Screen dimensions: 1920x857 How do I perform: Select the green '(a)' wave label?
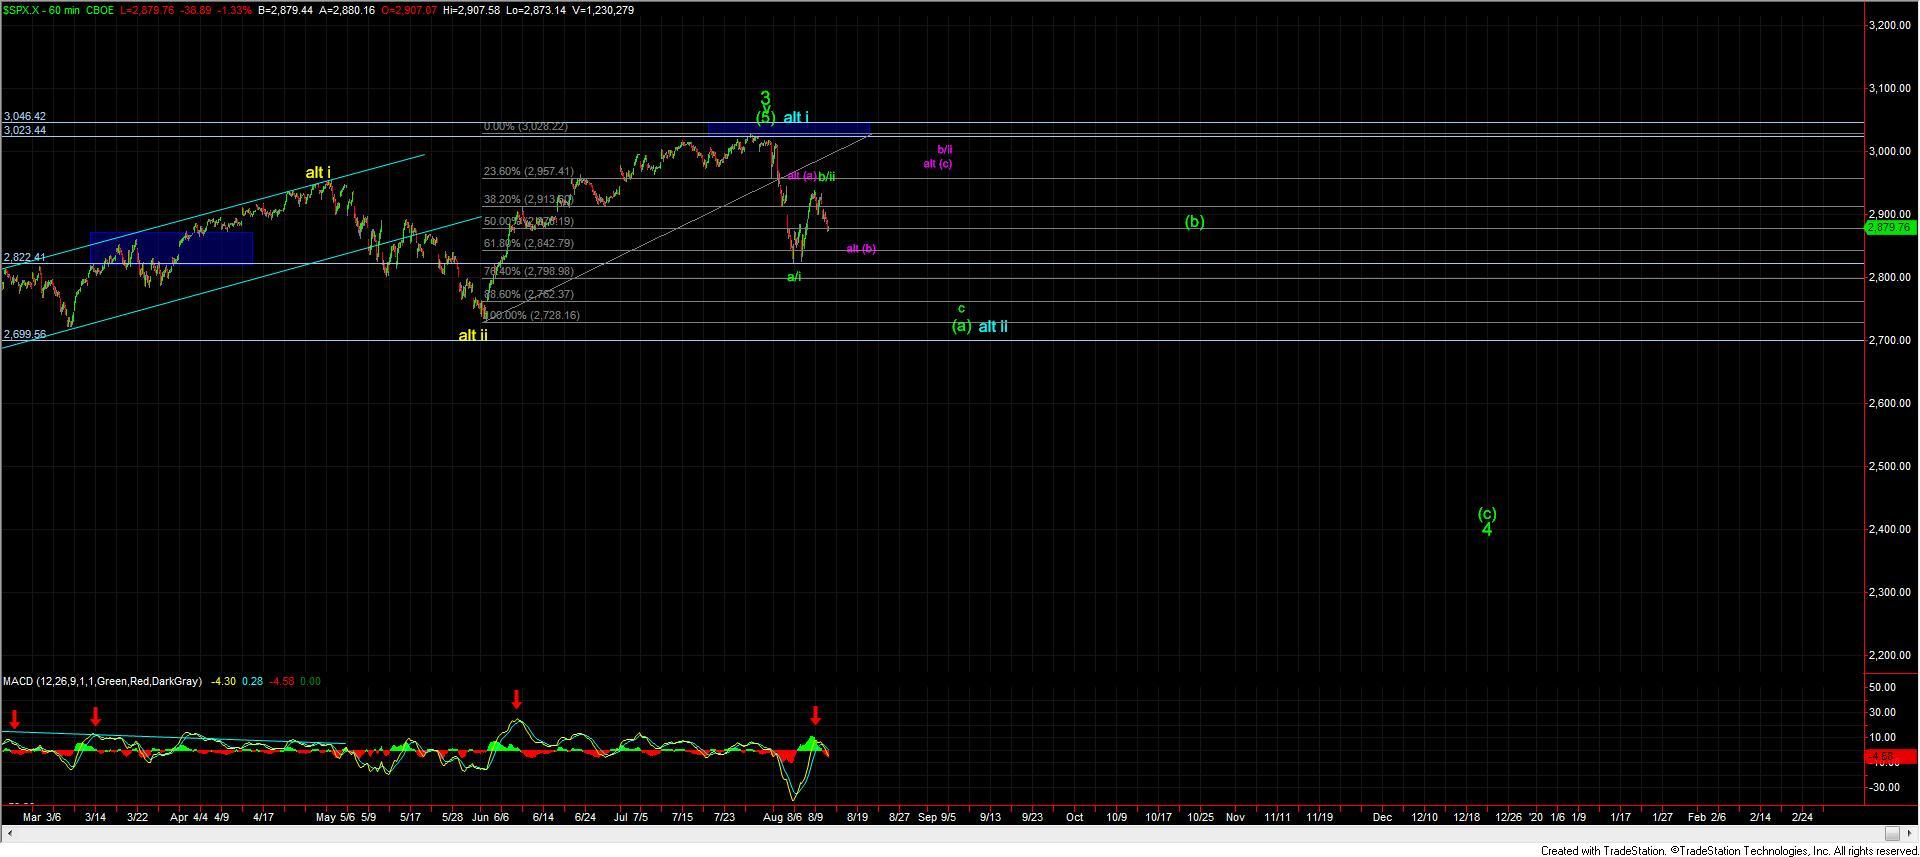[x=961, y=326]
